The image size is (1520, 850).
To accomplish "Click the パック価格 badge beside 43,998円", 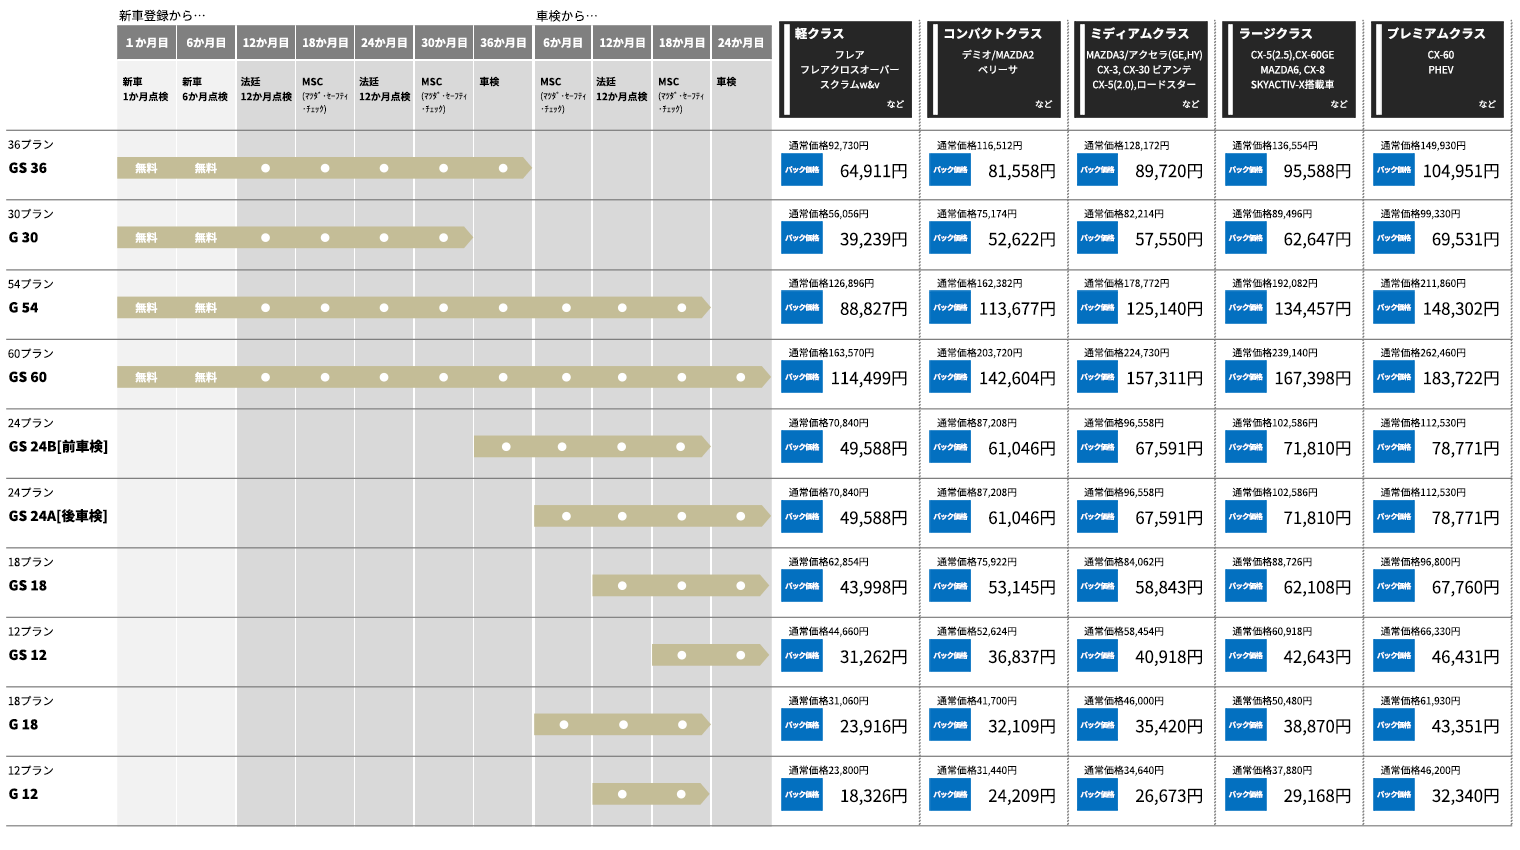I will pos(802,586).
